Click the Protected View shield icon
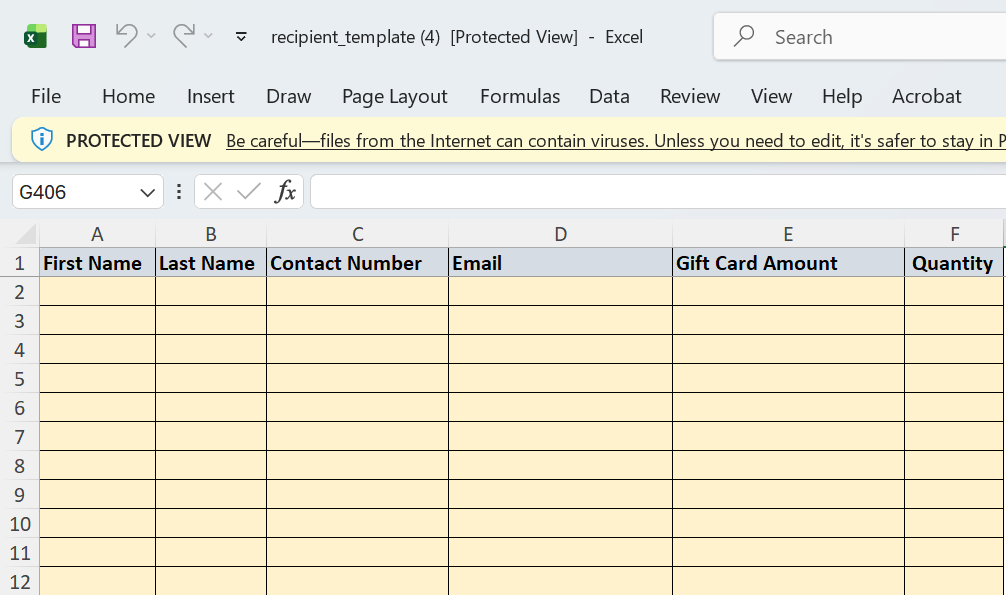Image resolution: width=1006 pixels, height=595 pixels. coord(42,139)
